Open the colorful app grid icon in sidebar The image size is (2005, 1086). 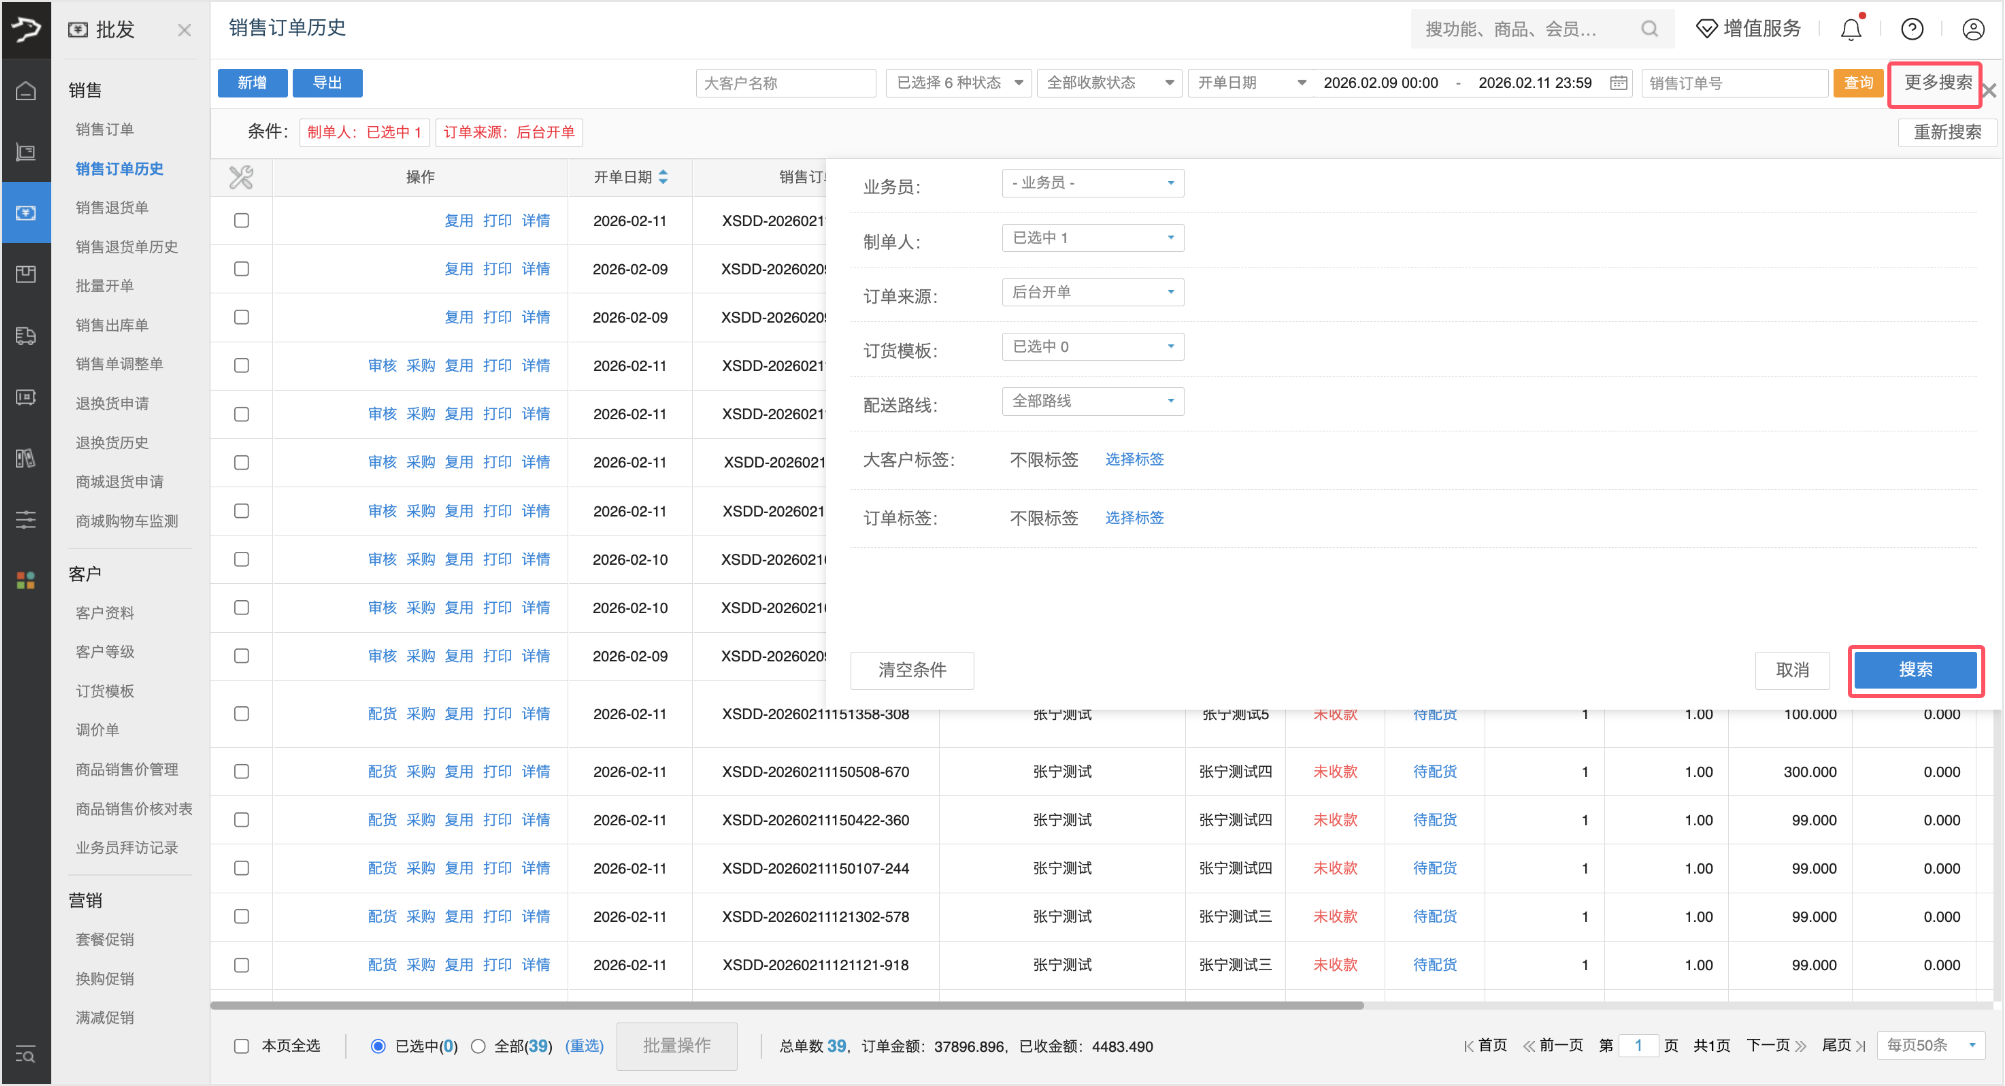pyautogui.click(x=25, y=580)
